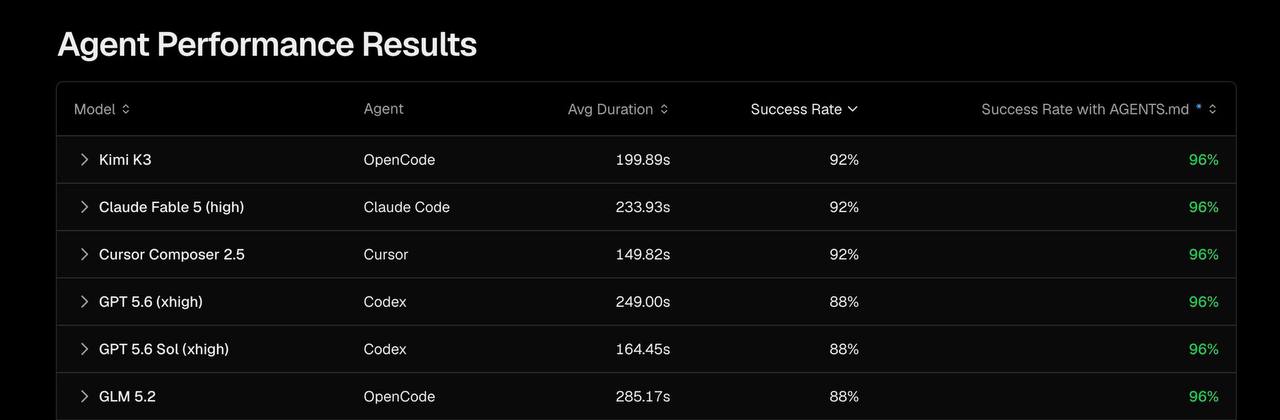Viewport: 1280px width, 420px height.
Task: Click Avg Duration sort arrows icon
Action: pos(664,109)
